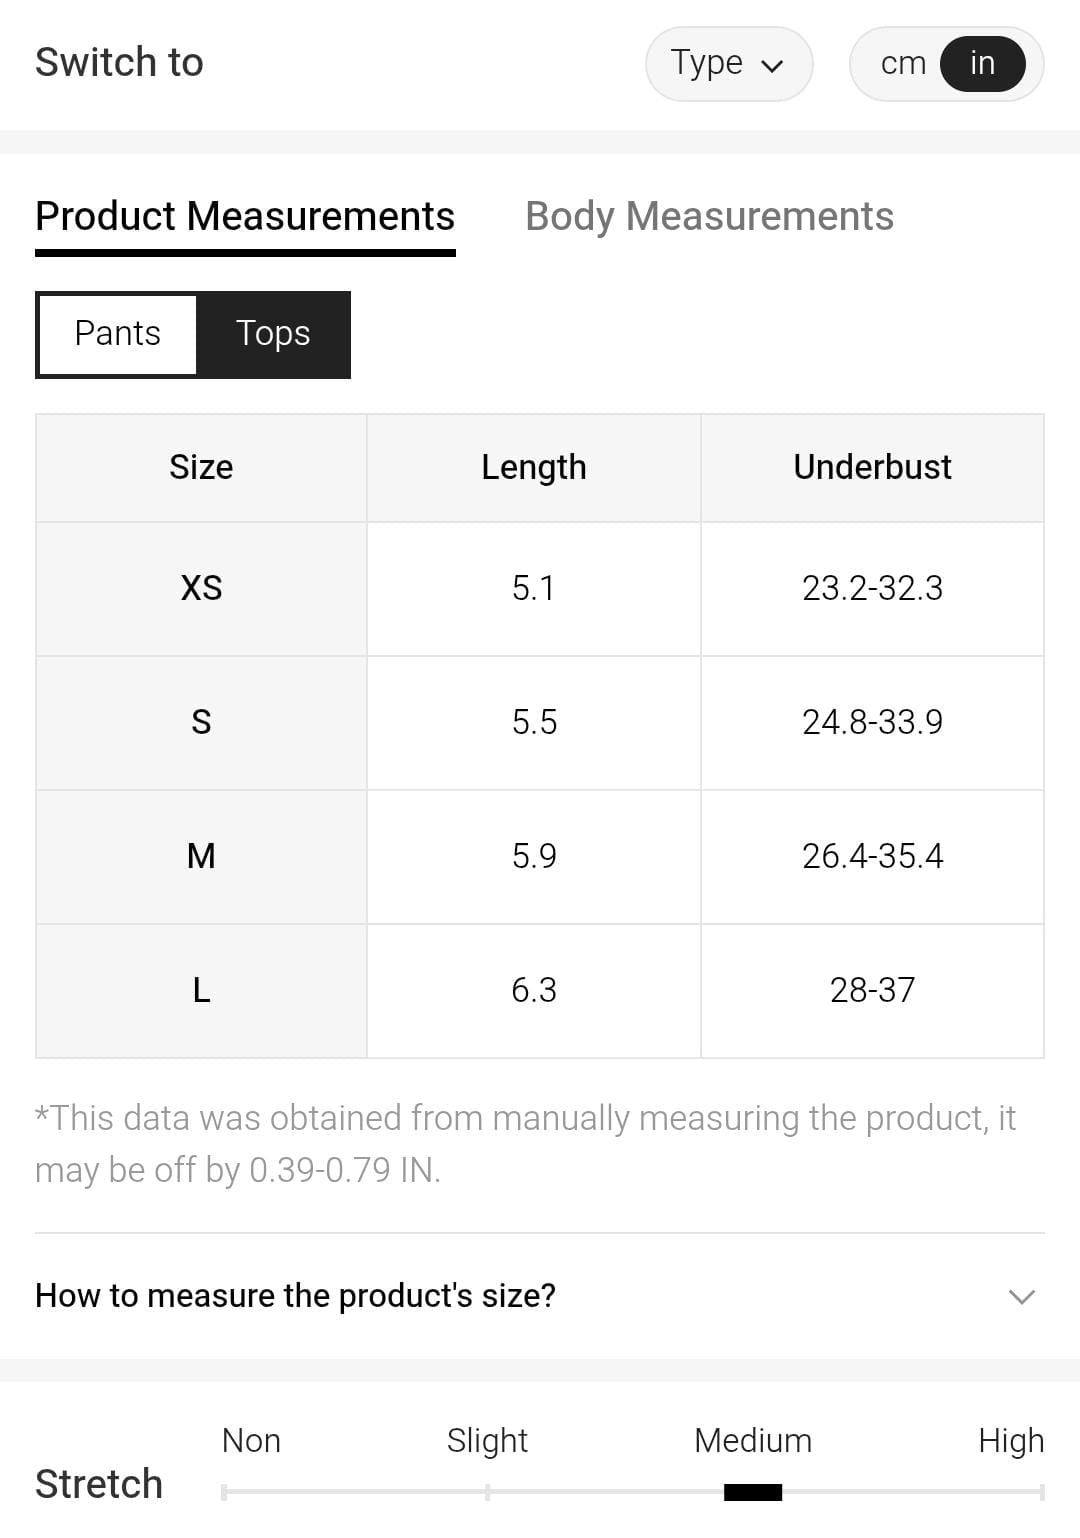Click the Underbust column header

872,468
